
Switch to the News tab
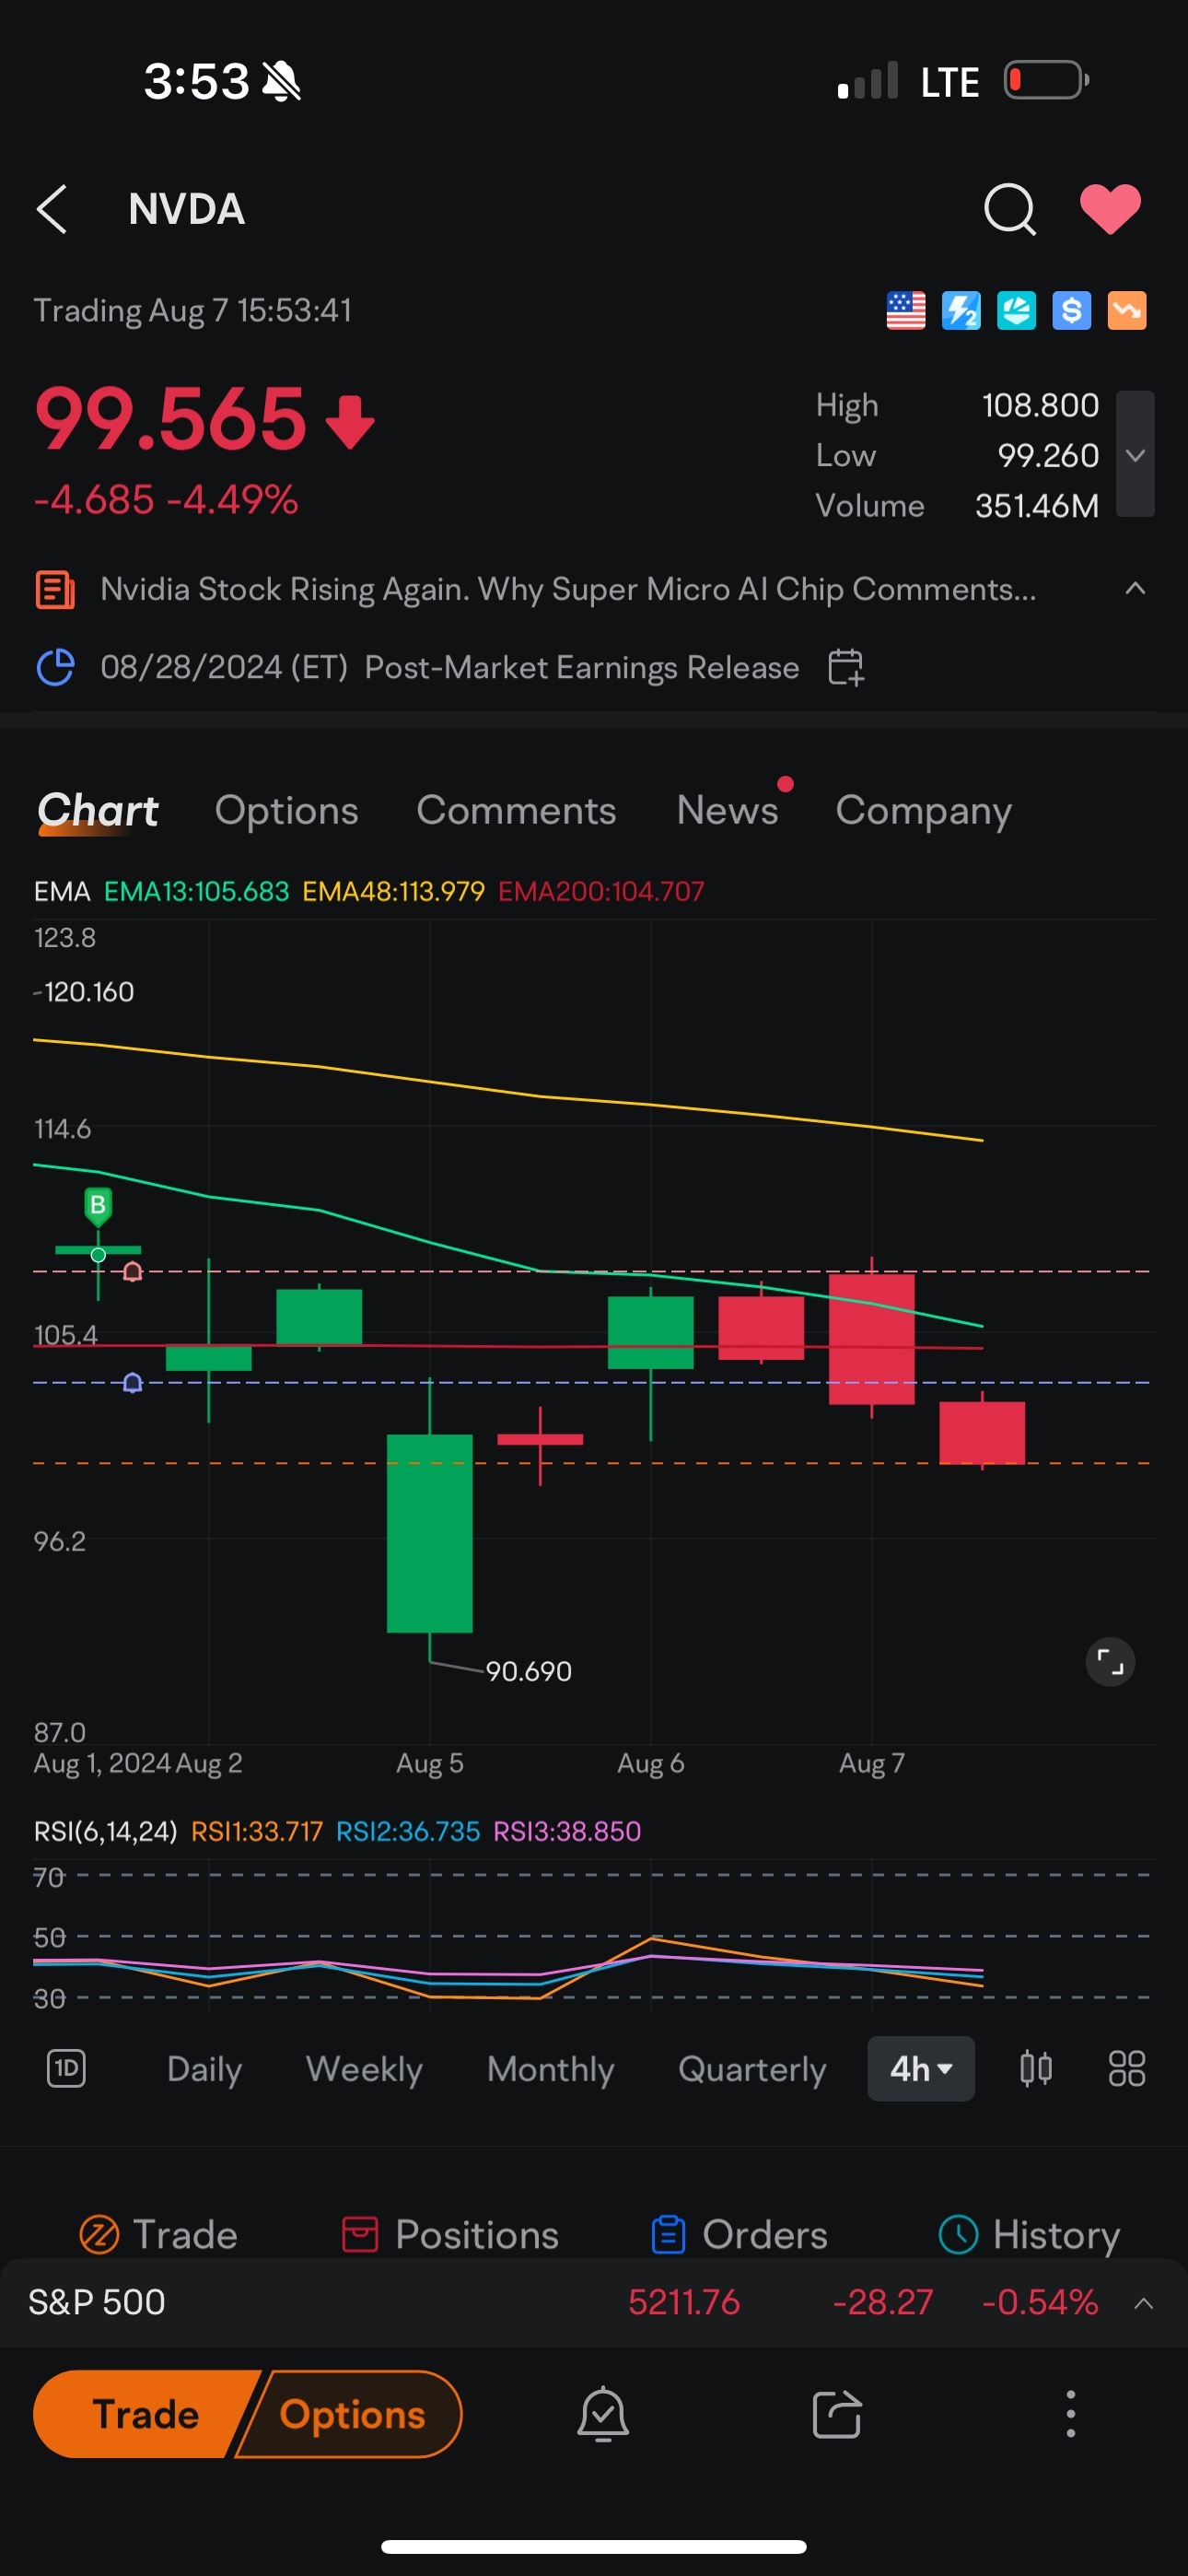(727, 810)
